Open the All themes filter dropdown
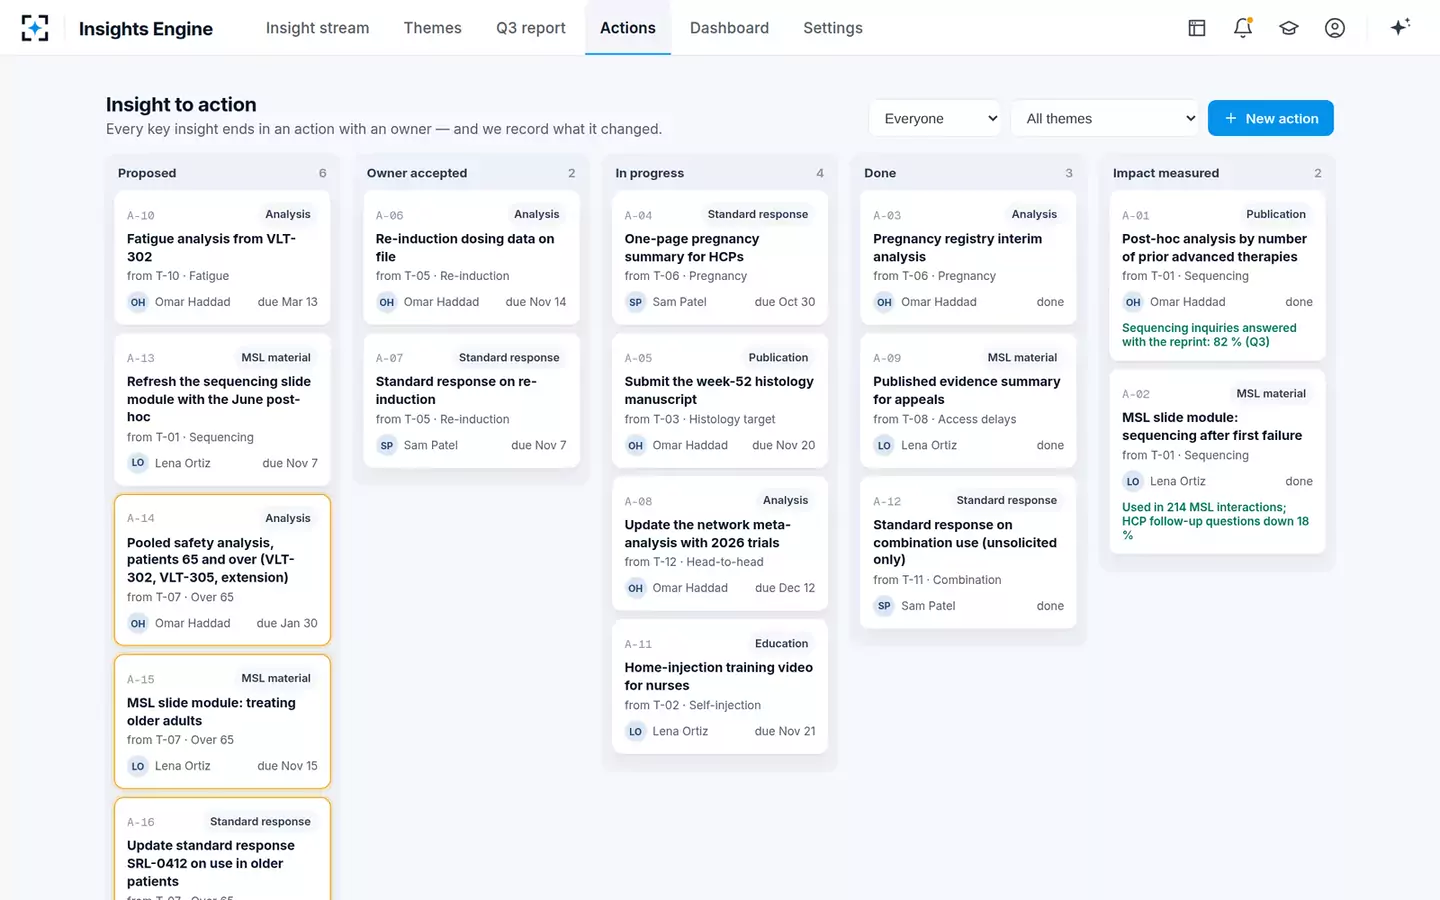This screenshot has width=1440, height=900. point(1105,118)
